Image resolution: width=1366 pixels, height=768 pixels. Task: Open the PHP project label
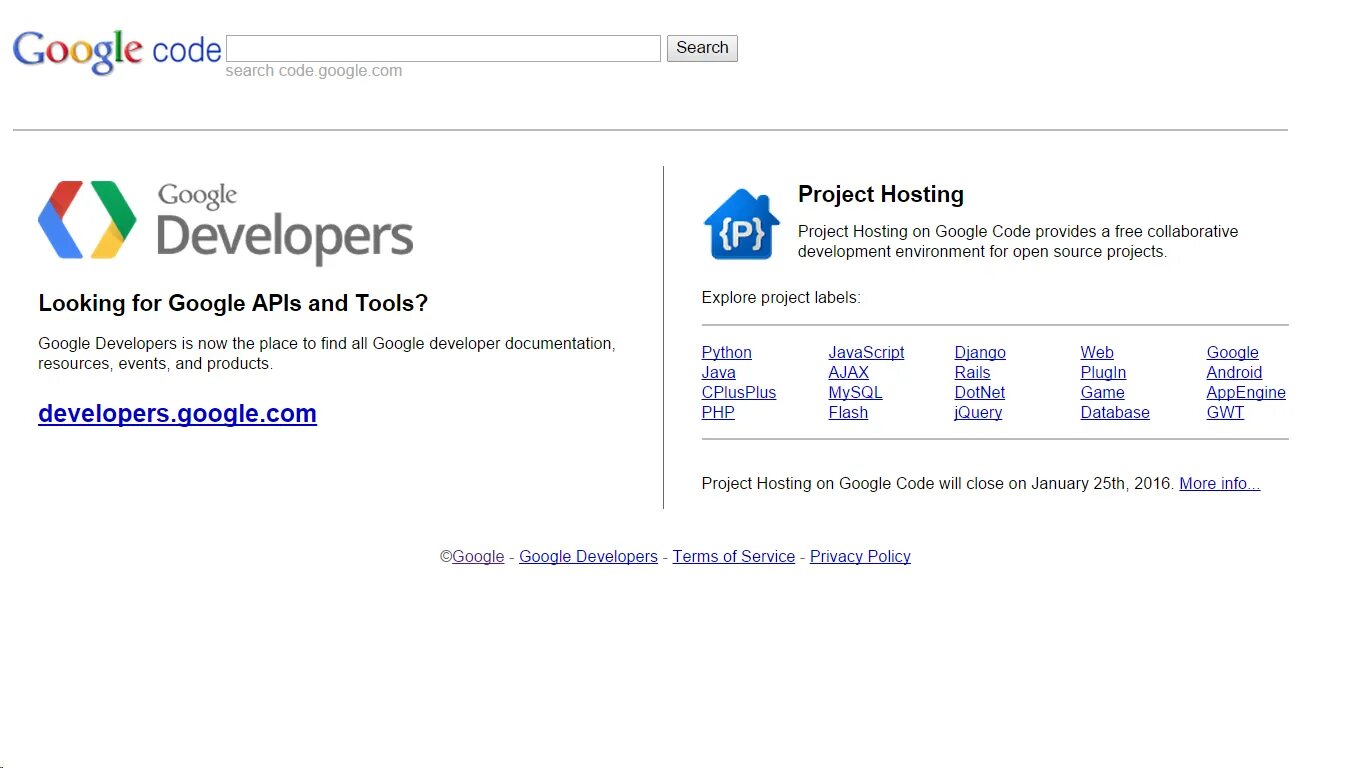point(718,412)
